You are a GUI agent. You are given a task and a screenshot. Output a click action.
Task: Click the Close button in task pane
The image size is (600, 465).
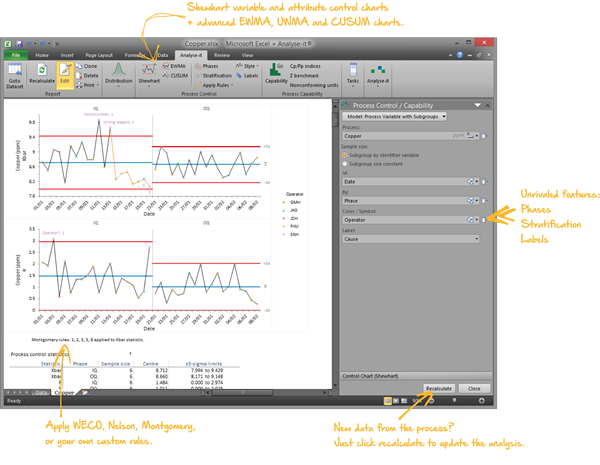474,388
